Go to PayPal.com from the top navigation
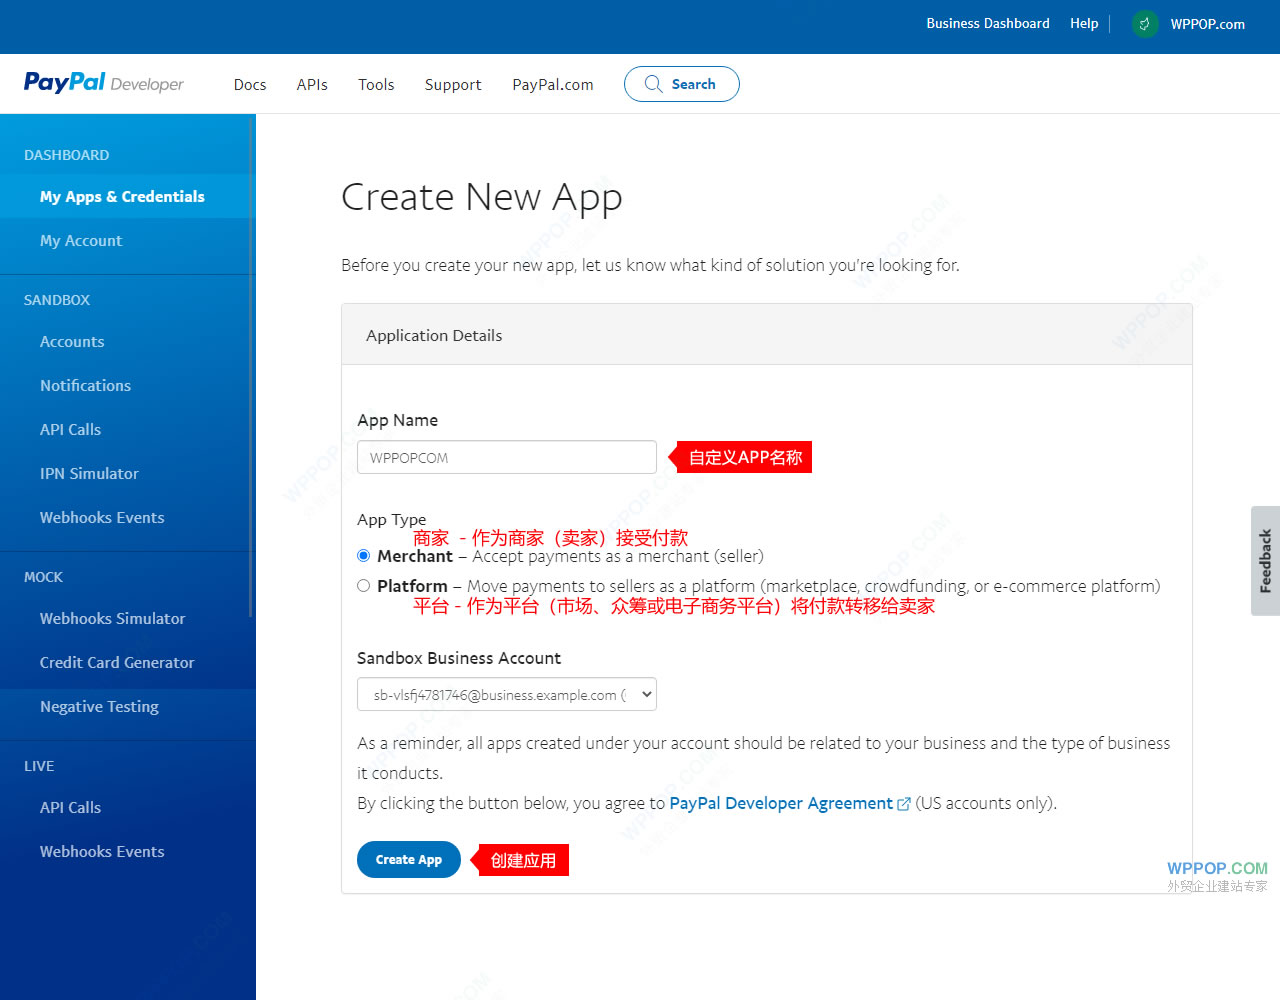The height and width of the screenshot is (1000, 1280). pyautogui.click(x=553, y=85)
